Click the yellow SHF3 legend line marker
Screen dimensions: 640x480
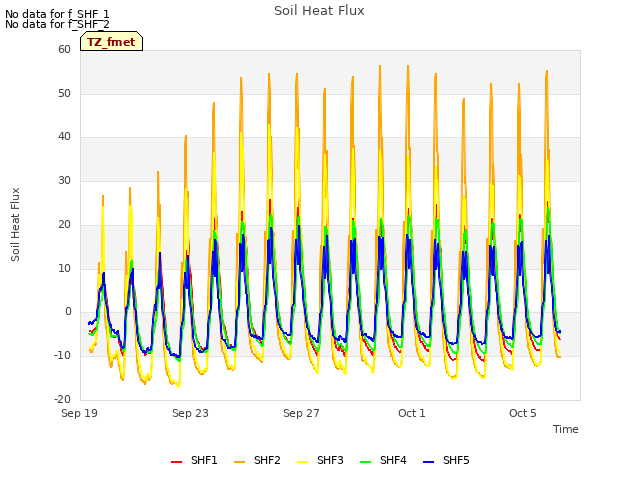(302, 462)
